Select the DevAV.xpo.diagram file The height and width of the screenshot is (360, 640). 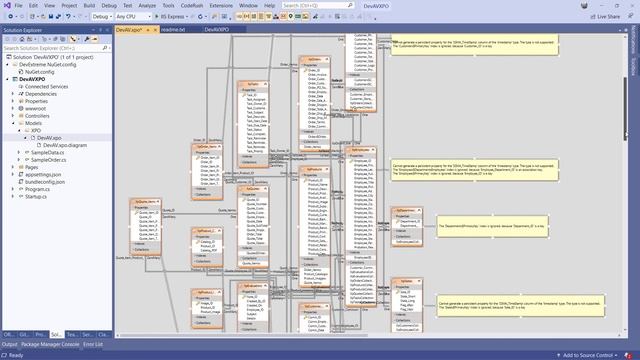pos(65,145)
